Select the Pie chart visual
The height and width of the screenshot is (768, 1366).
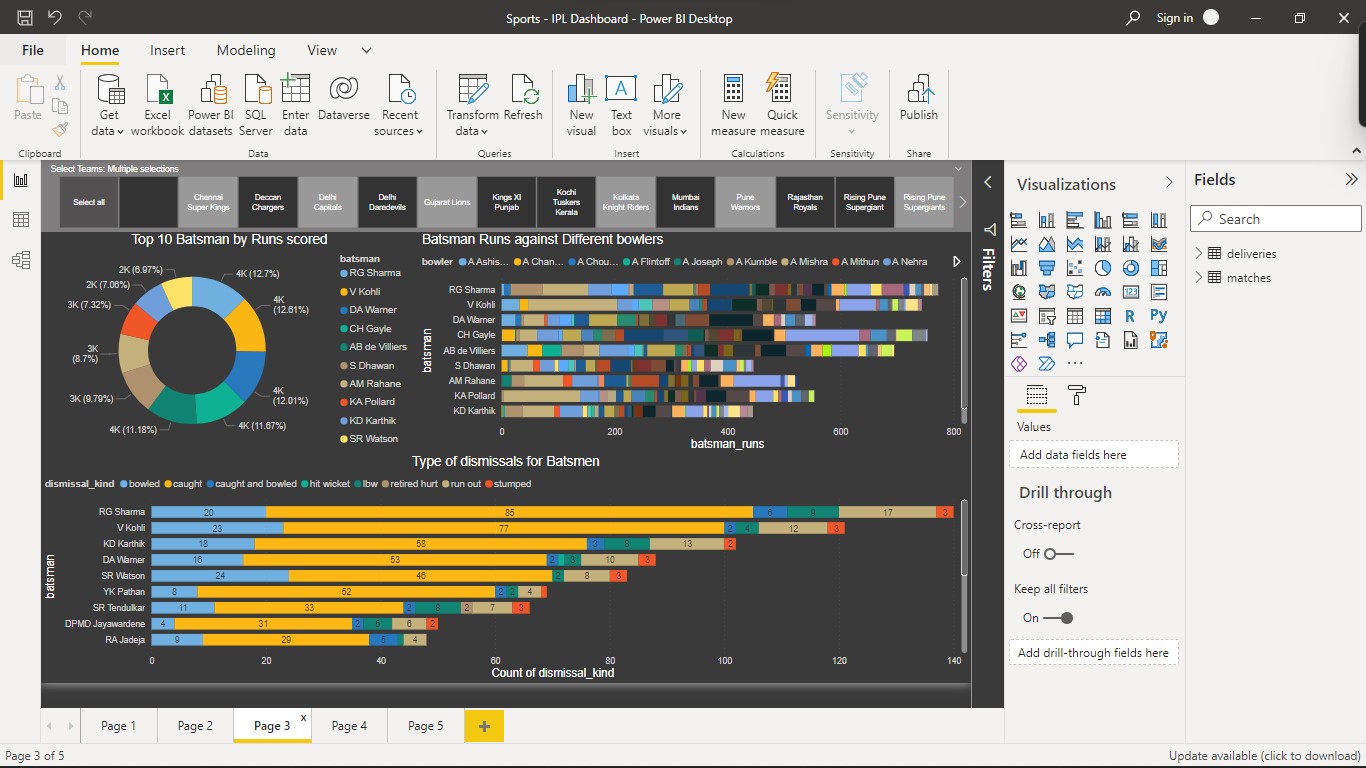[x=1103, y=268]
